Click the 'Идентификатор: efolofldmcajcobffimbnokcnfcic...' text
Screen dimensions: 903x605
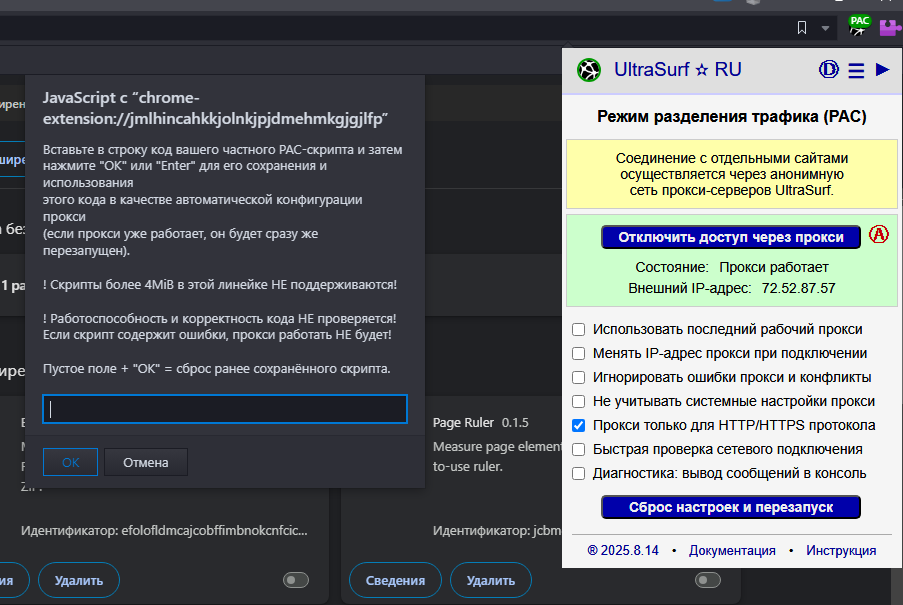coord(164,531)
